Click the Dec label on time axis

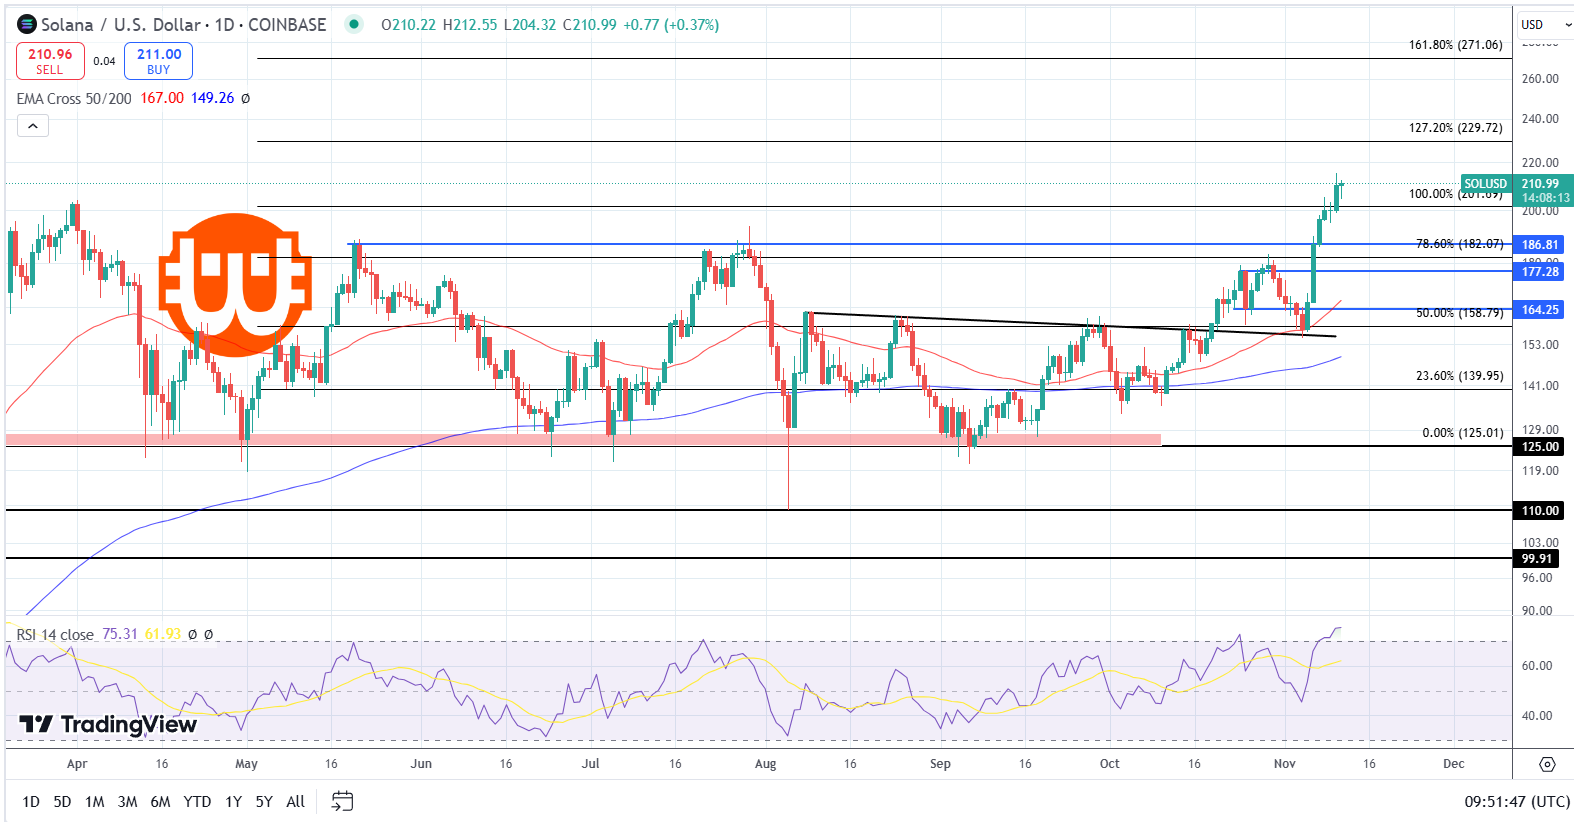tap(1454, 764)
